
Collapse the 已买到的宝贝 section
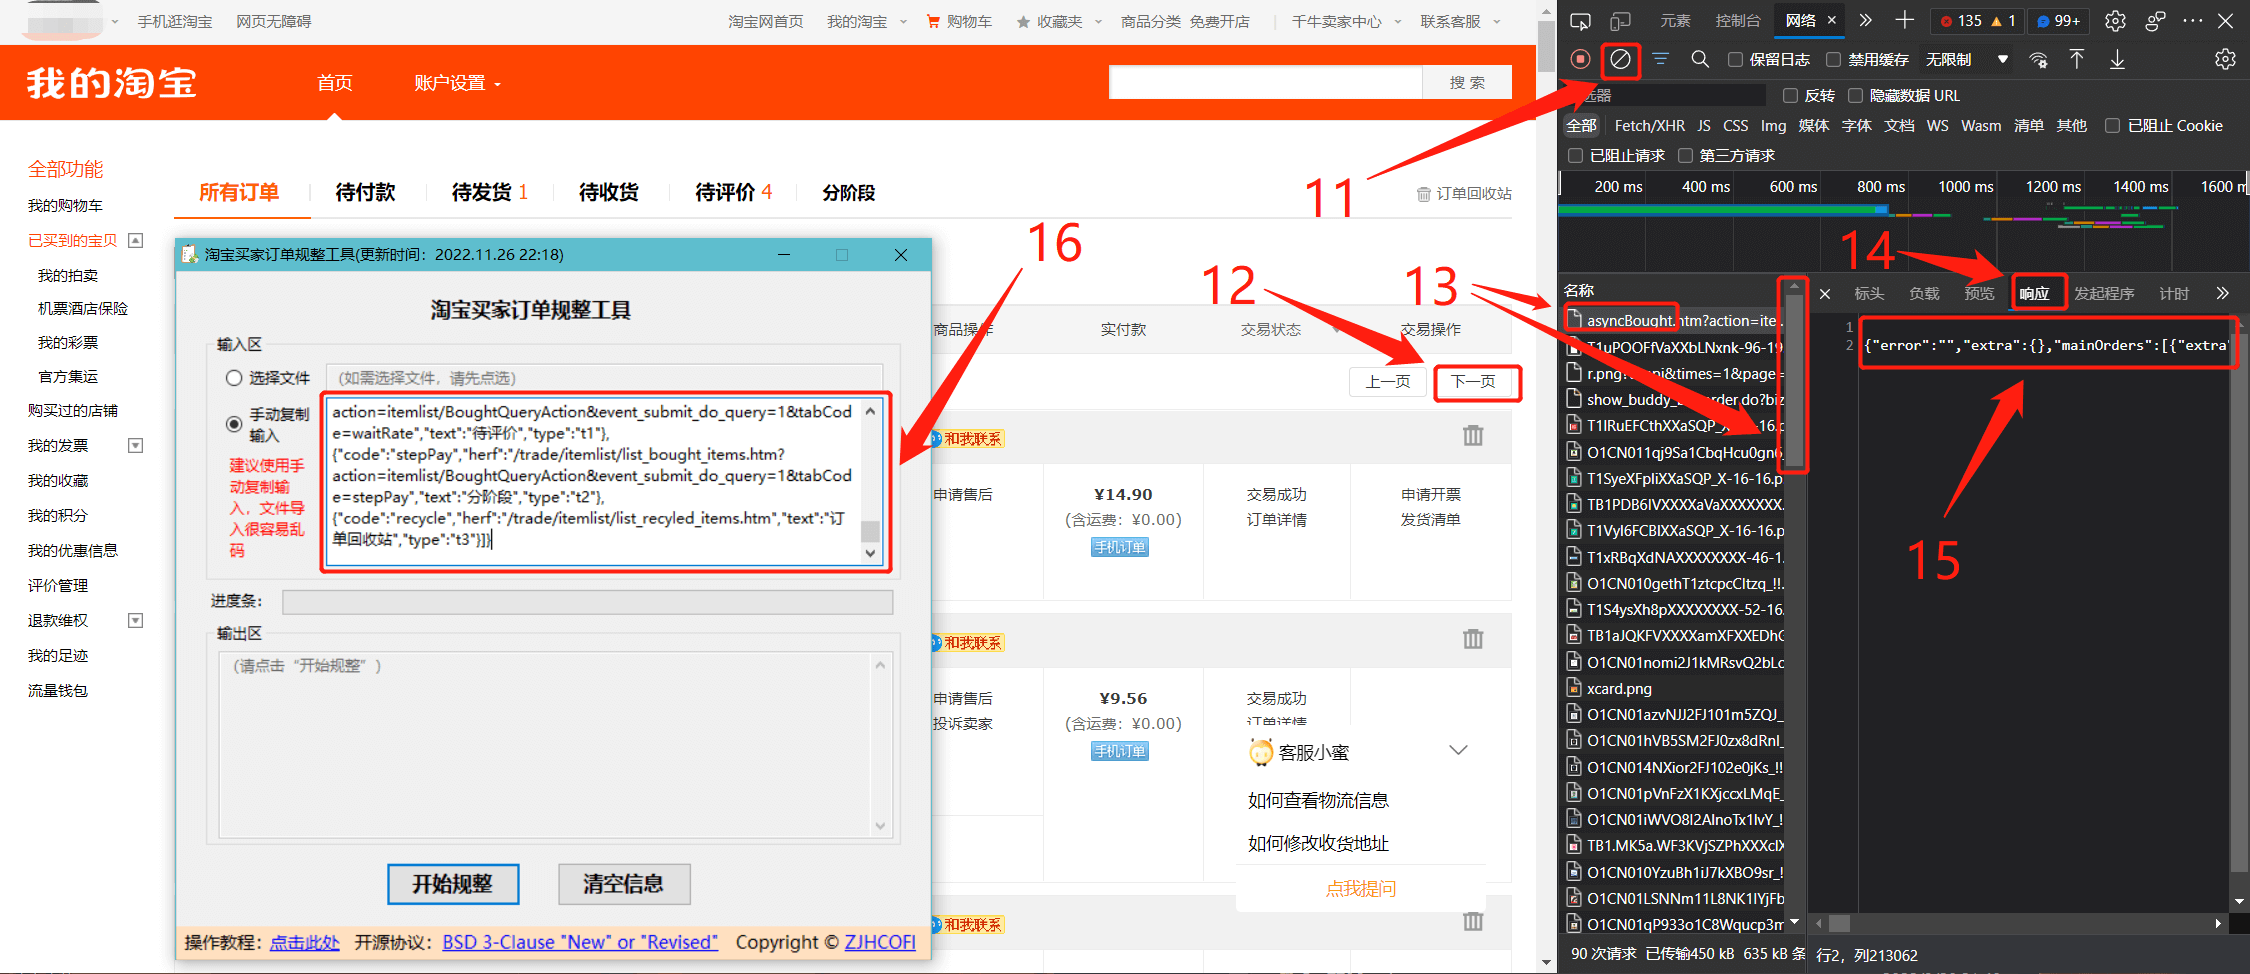[x=136, y=240]
